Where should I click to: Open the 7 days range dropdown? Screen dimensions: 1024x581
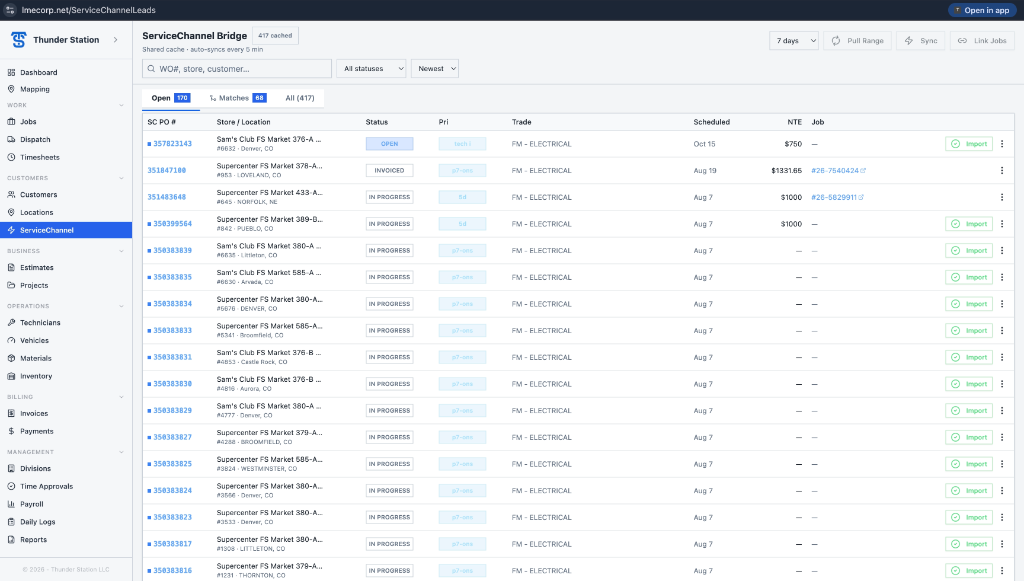pyautogui.click(x=793, y=40)
